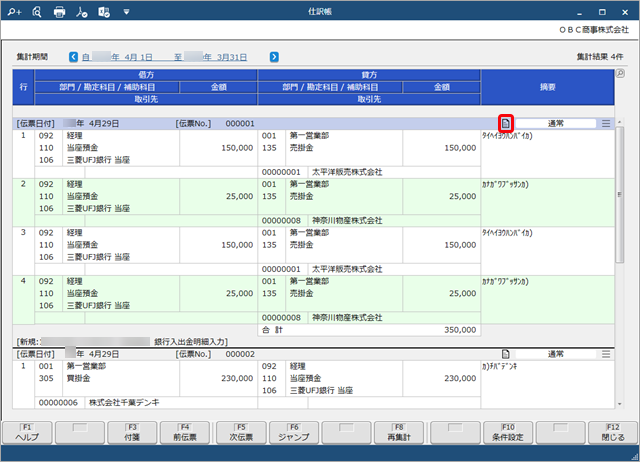Click the F6 ジャンプ button

click(294, 433)
